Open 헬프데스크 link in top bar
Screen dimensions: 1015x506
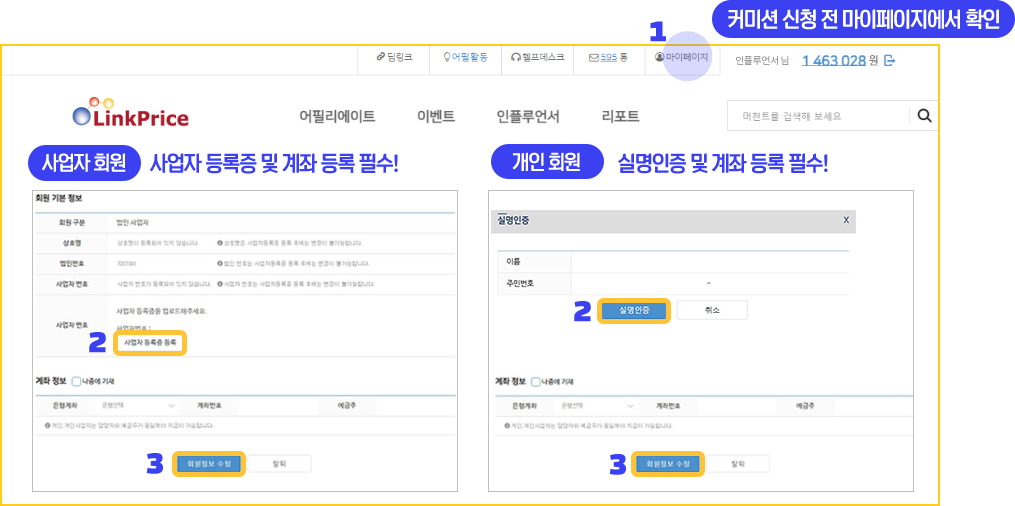tap(539, 57)
